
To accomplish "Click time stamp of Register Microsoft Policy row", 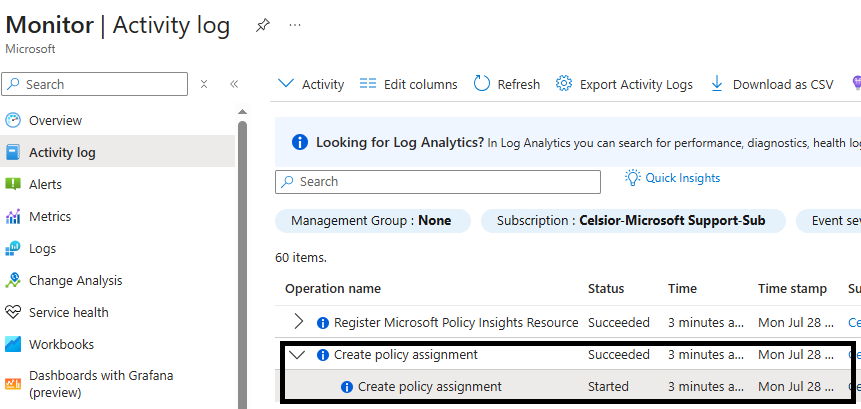I will [x=797, y=322].
